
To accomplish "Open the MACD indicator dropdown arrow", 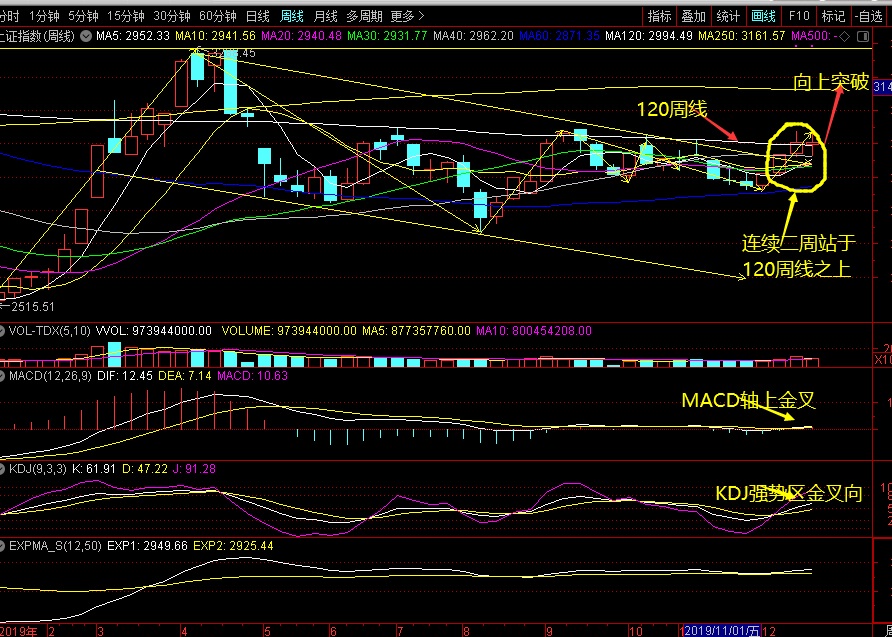I will (x=3, y=375).
